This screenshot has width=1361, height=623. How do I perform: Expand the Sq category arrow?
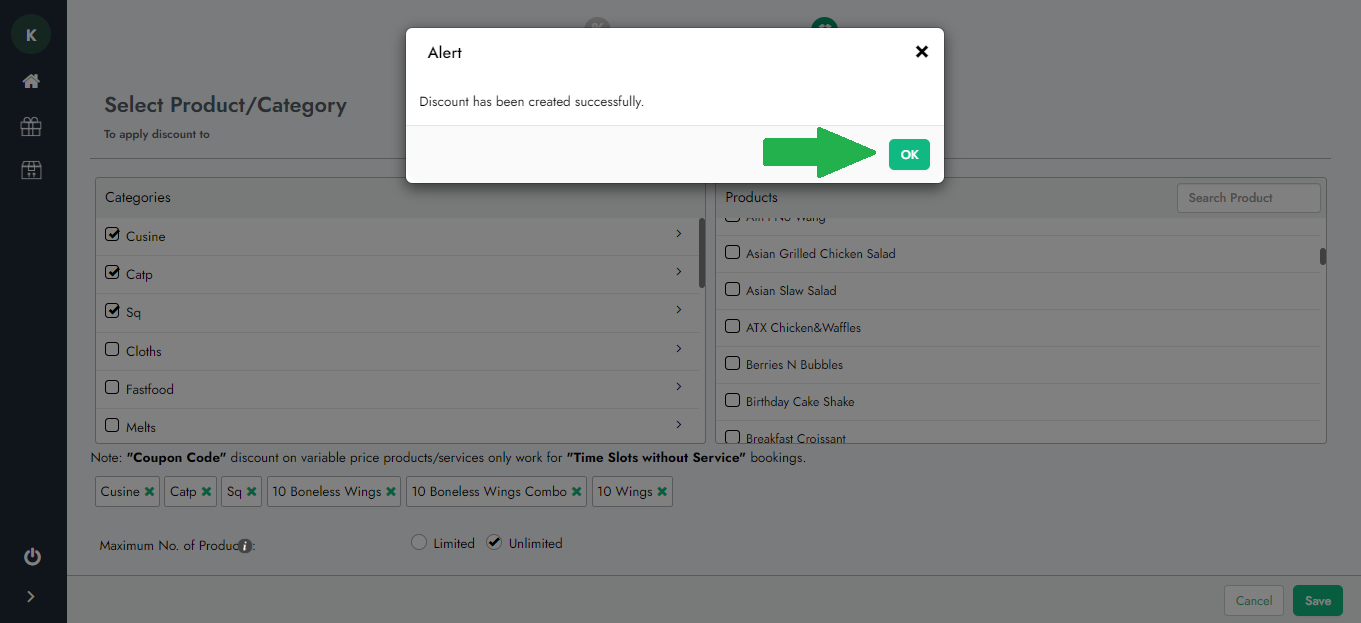click(x=678, y=310)
